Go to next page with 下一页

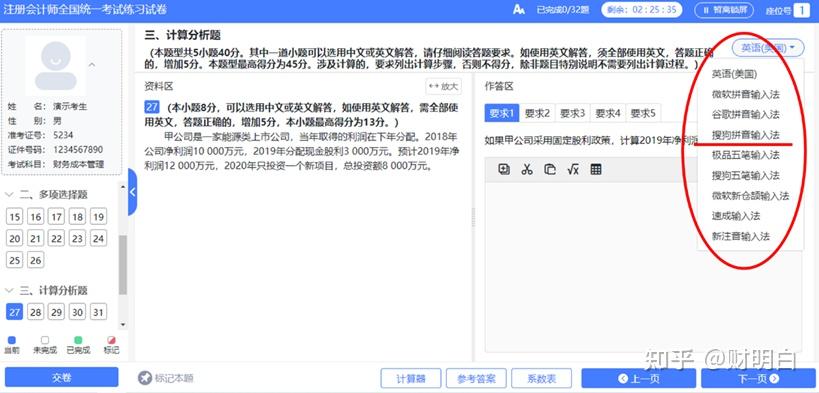click(x=757, y=378)
